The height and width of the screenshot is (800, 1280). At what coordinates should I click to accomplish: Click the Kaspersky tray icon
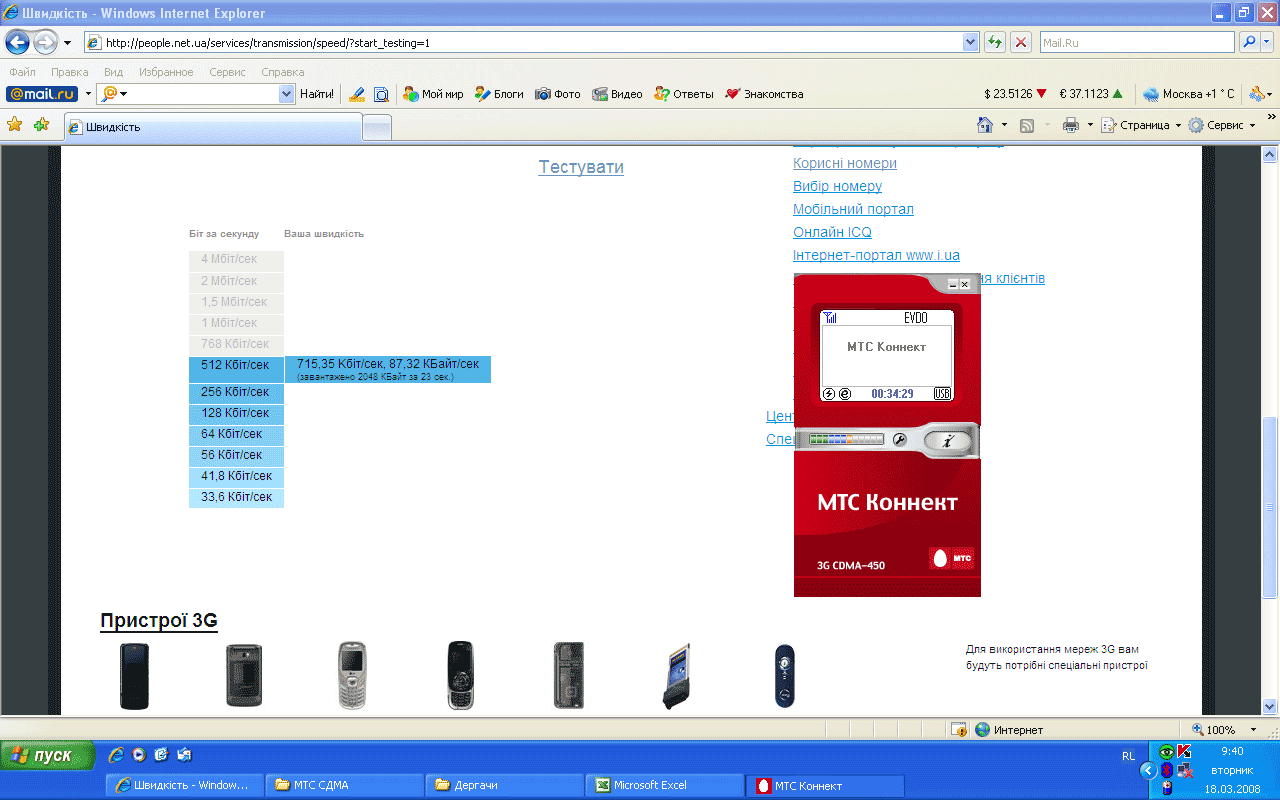click(x=1184, y=752)
